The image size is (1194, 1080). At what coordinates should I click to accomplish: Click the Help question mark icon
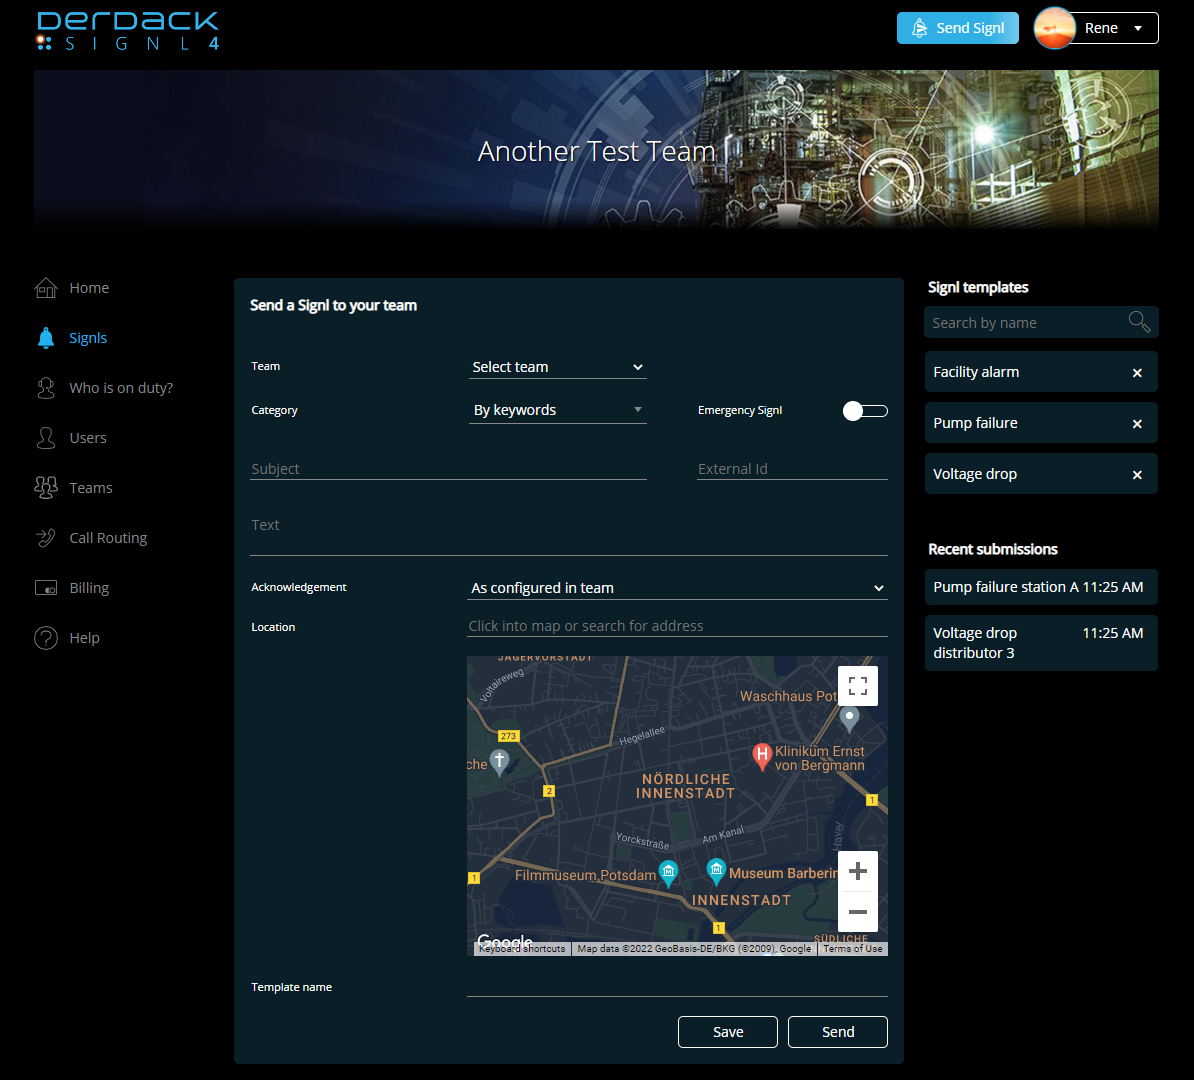(x=46, y=637)
